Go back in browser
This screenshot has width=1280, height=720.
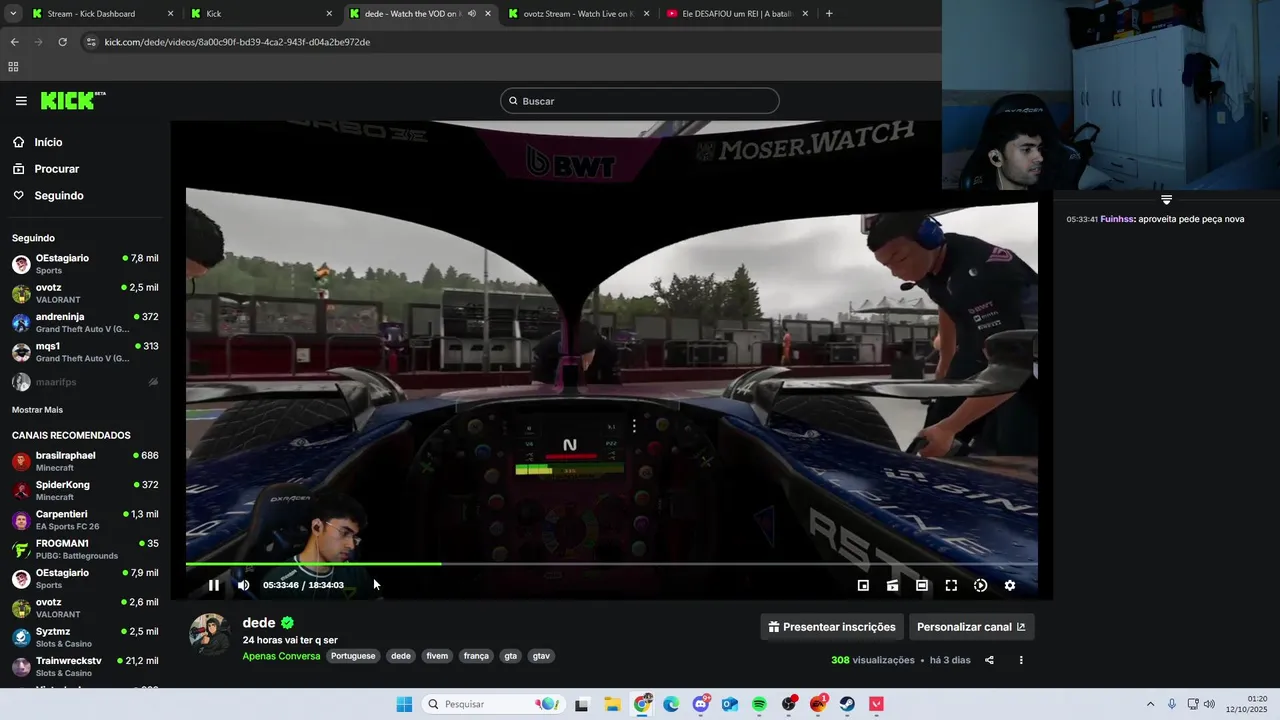tap(14, 42)
